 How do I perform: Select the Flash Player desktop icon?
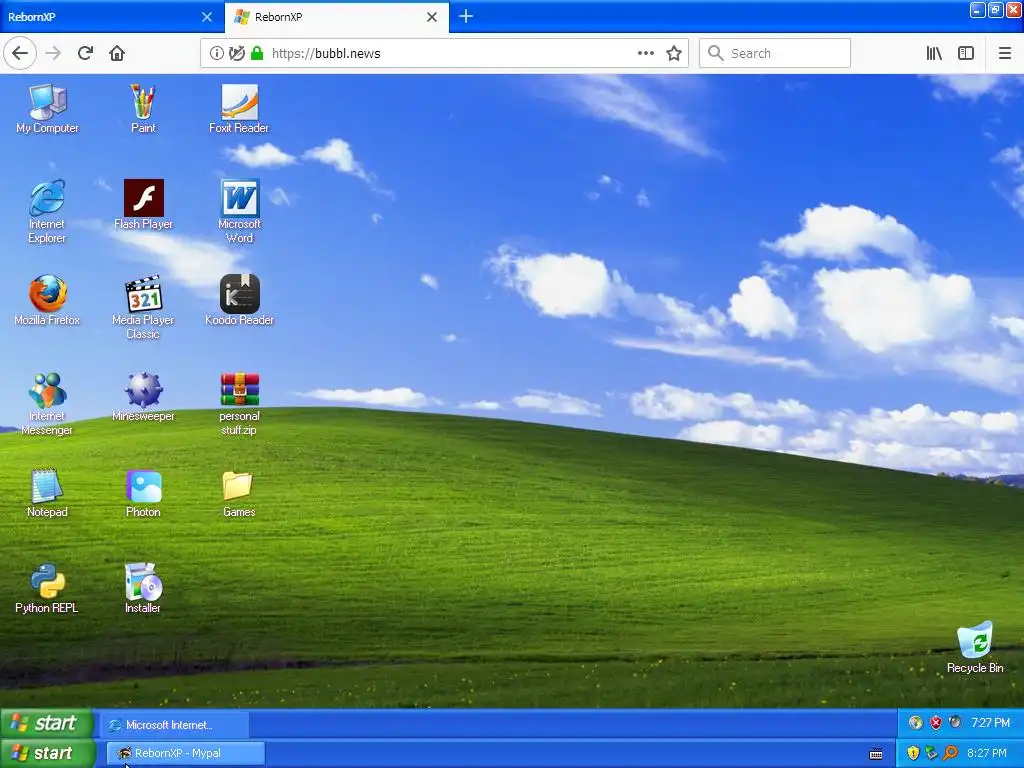coord(143,204)
